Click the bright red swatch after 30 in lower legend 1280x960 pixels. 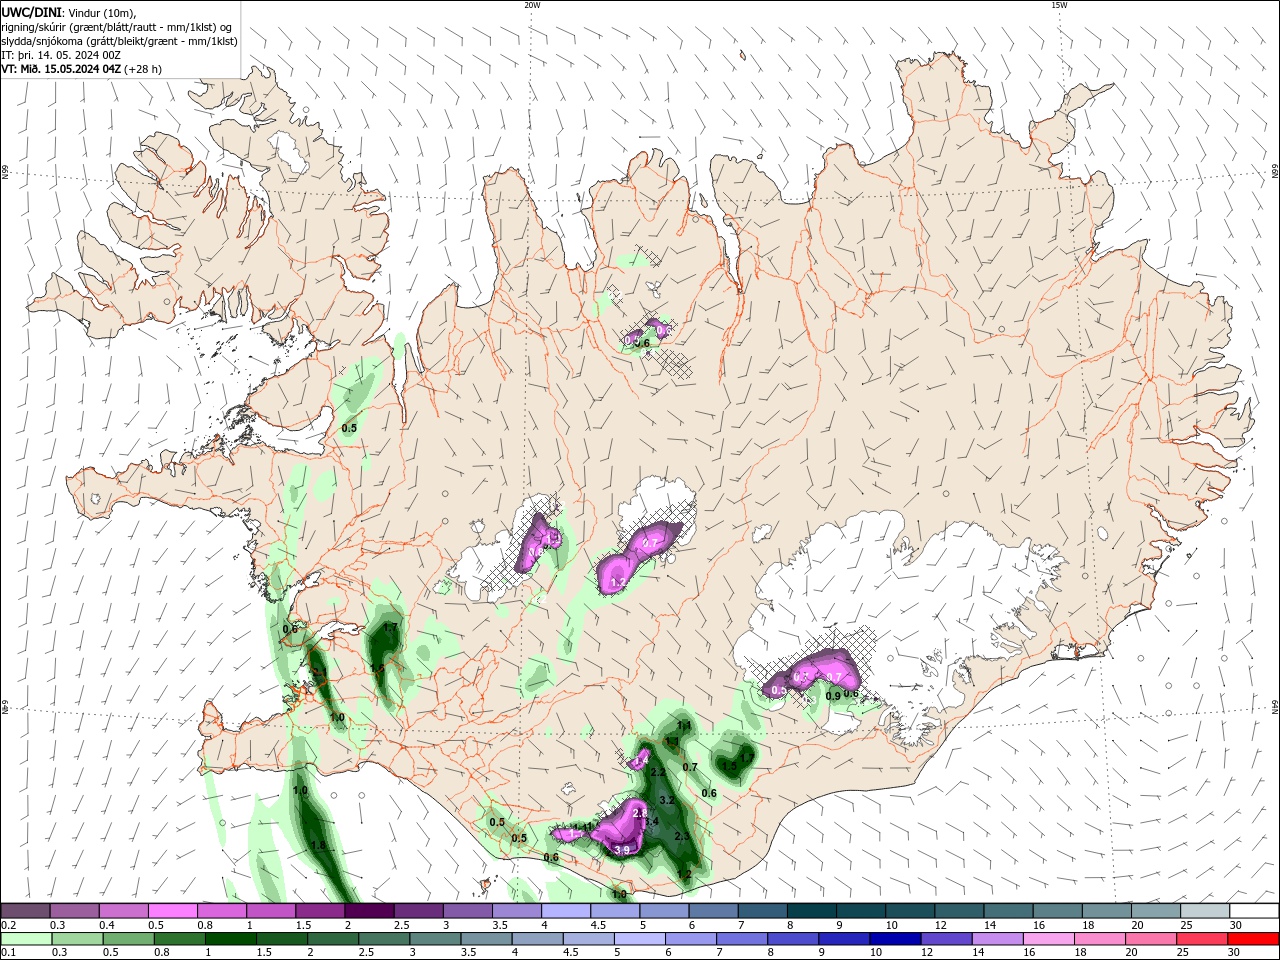1253,939
